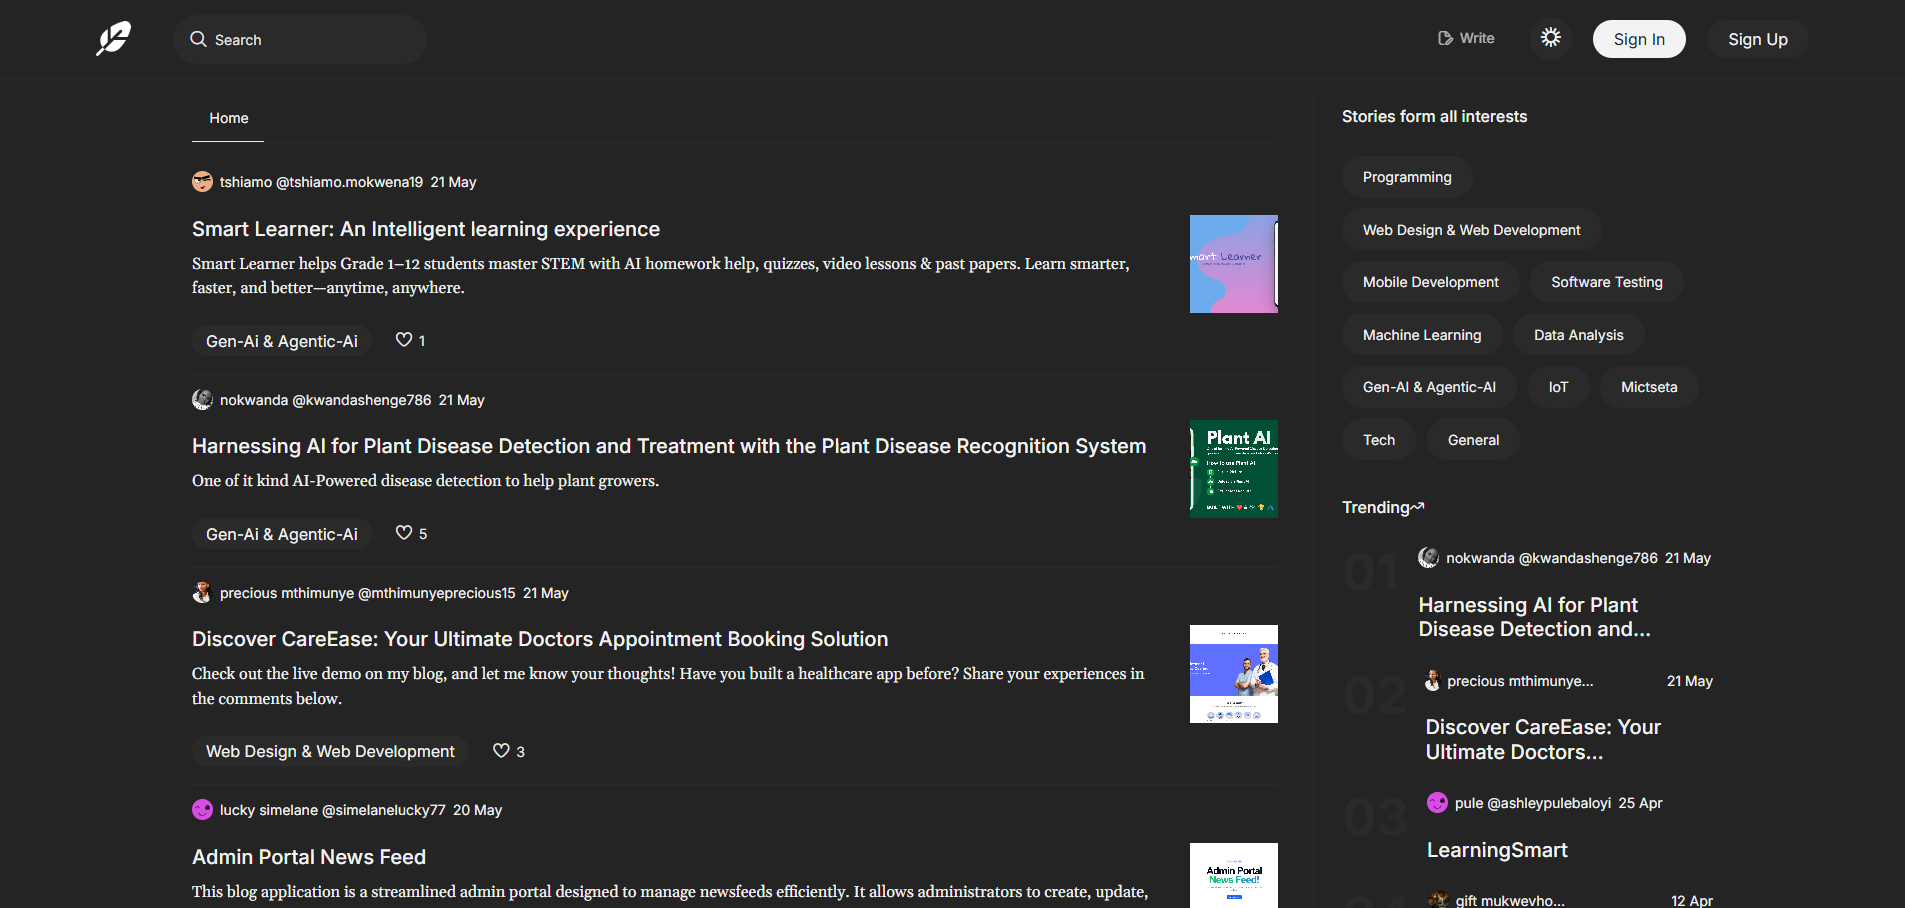
Task: Click the feather logo icon
Action: click(113, 39)
